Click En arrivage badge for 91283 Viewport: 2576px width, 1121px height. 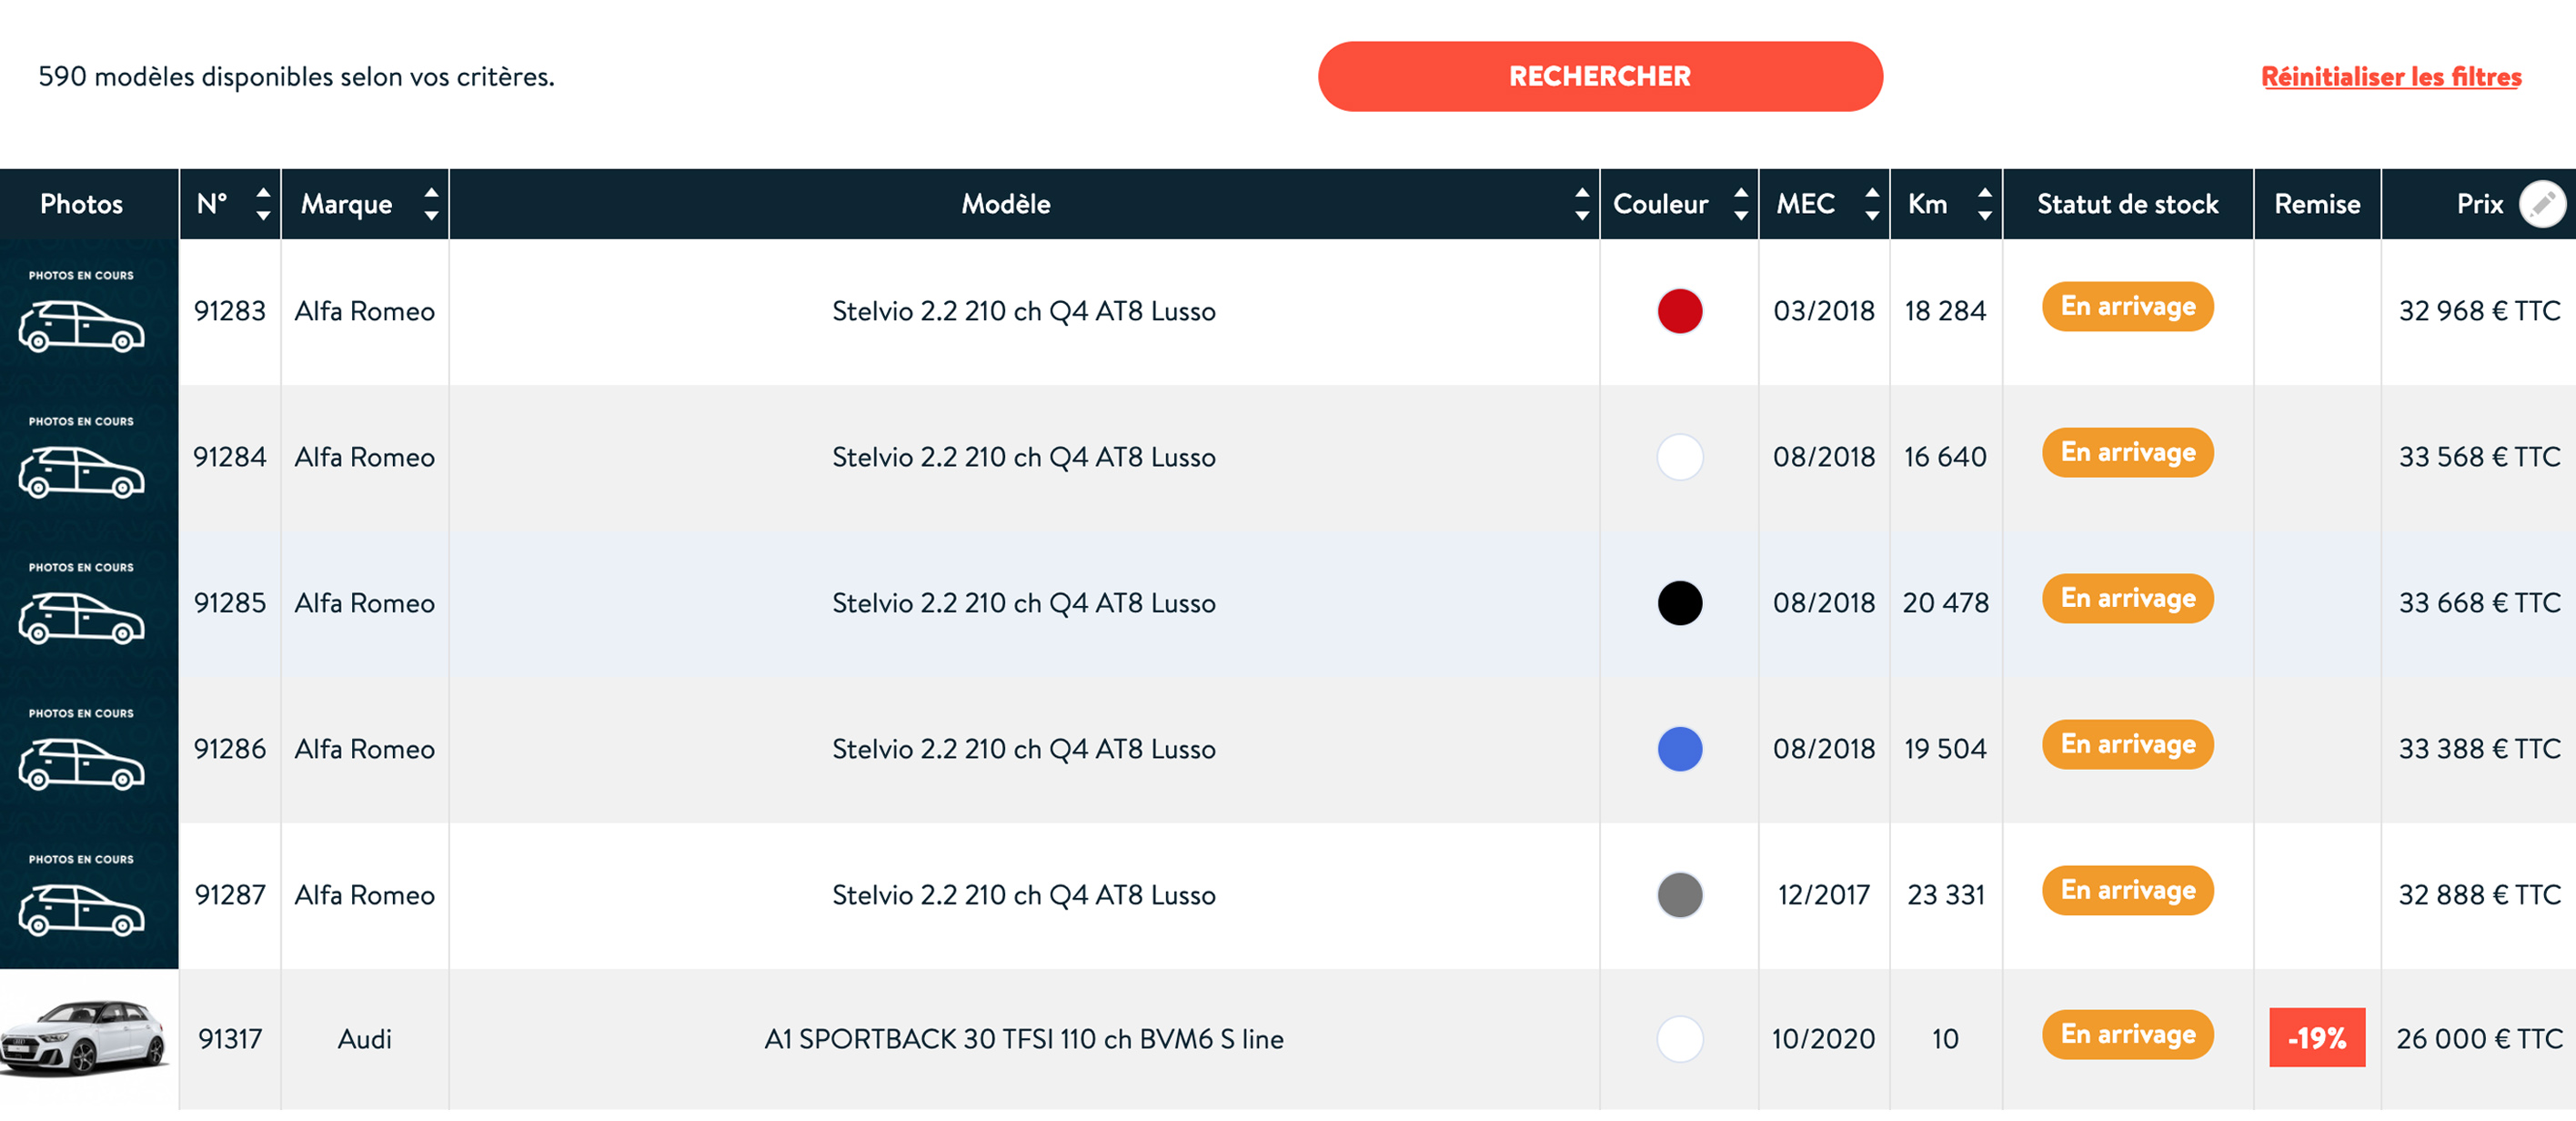click(2127, 306)
